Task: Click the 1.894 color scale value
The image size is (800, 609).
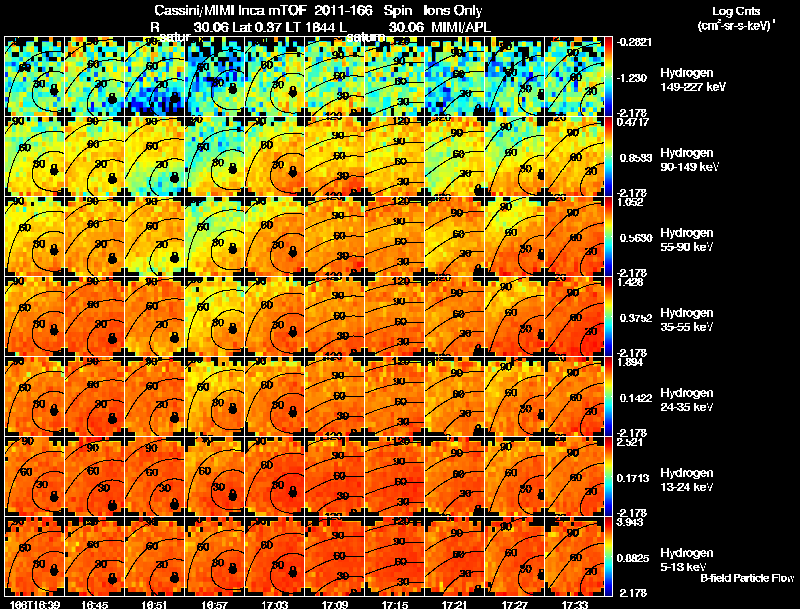Action: coord(630,362)
